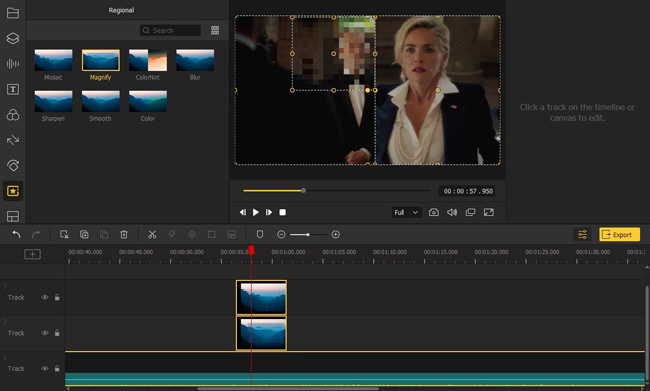Click the preview progress slider handle
This screenshot has width=650, height=391.
[303, 190]
